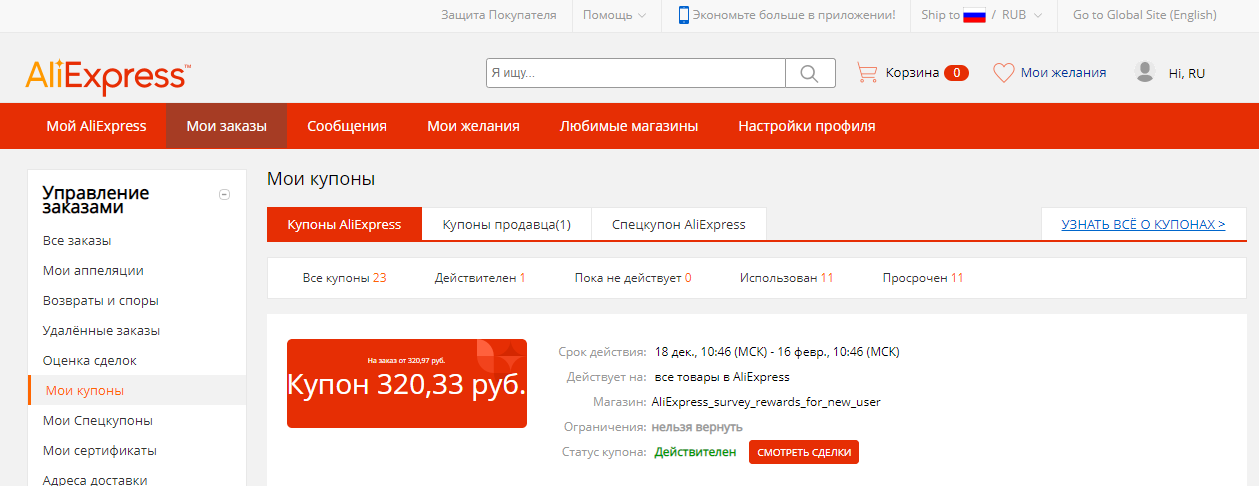Click the Корзина cart link
This screenshot has width=1259, height=486.
pos(912,73)
